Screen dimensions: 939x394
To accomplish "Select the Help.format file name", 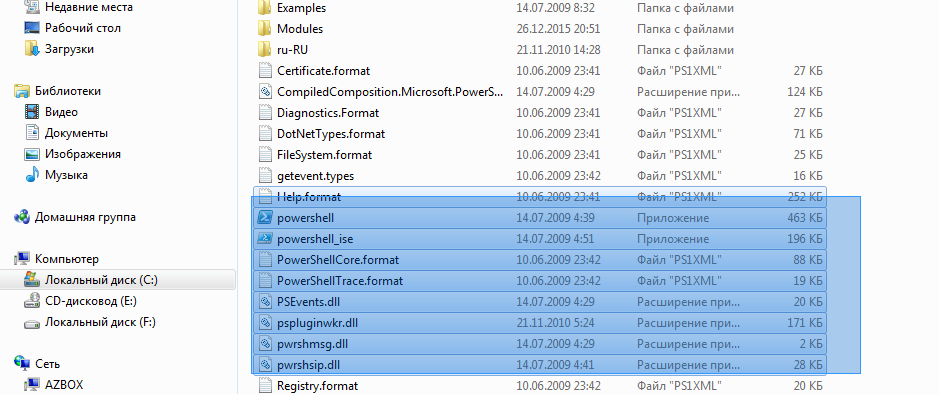I will pyautogui.click(x=309, y=196).
